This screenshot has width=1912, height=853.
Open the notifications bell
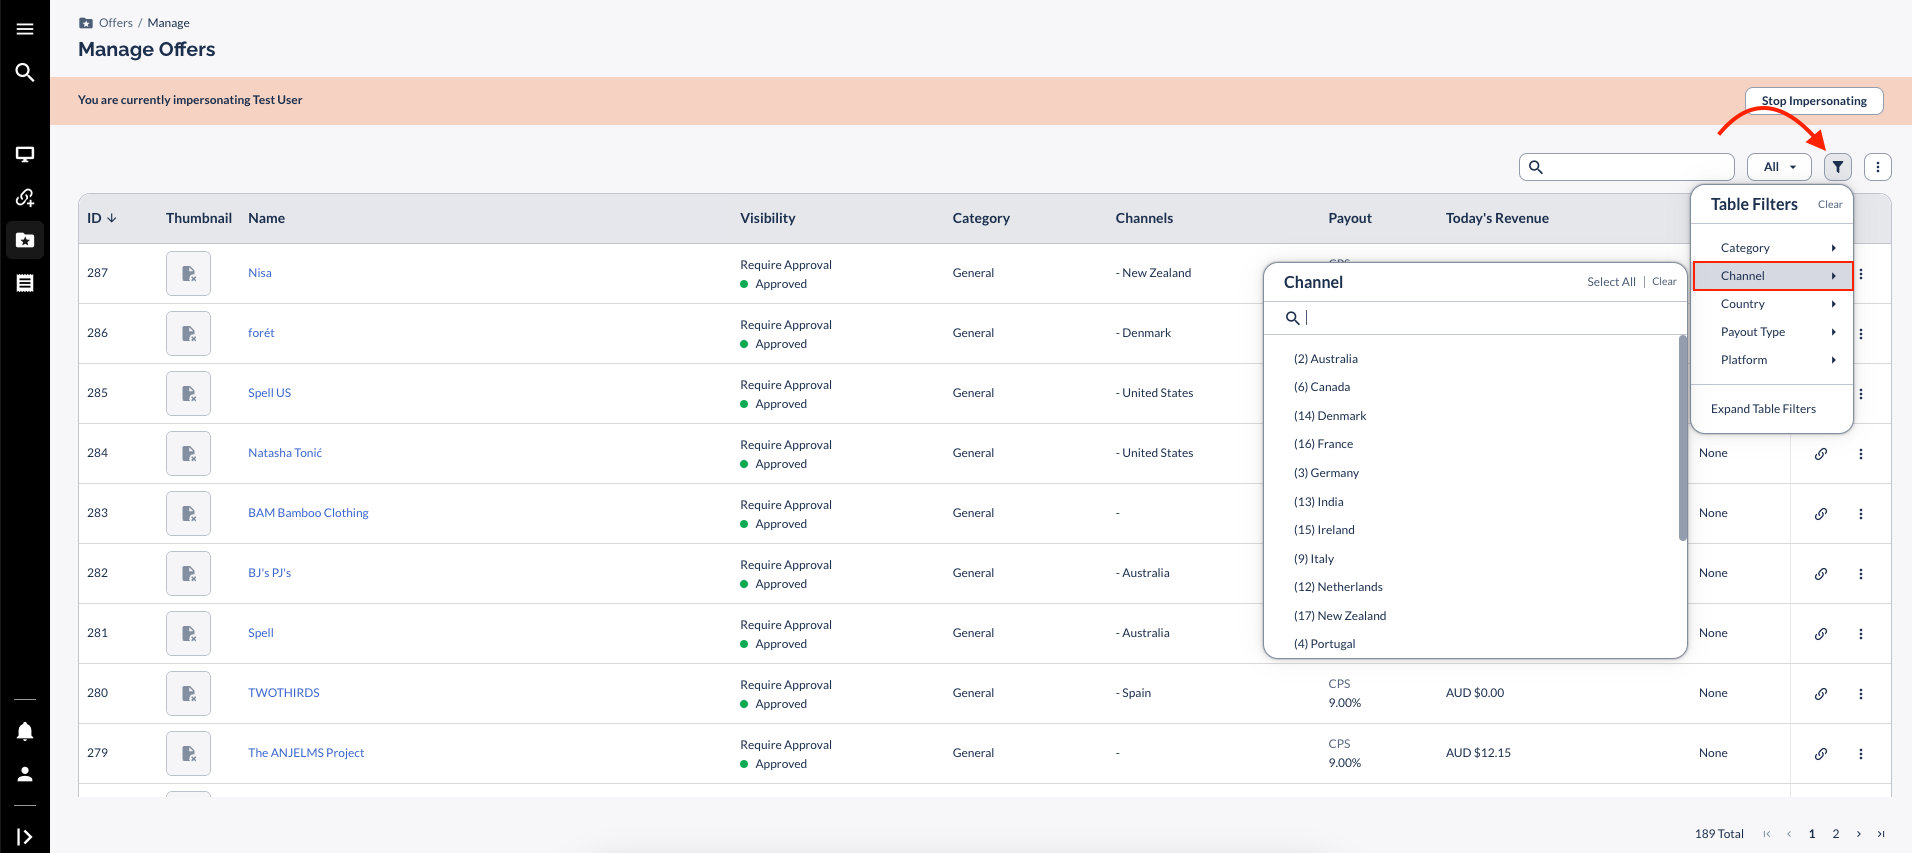pos(25,732)
